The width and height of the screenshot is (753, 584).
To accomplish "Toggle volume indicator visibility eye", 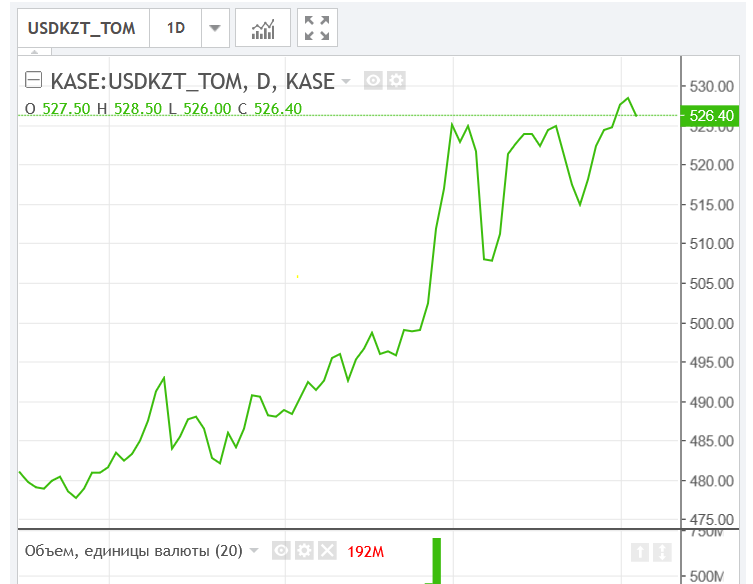I will click(281, 550).
